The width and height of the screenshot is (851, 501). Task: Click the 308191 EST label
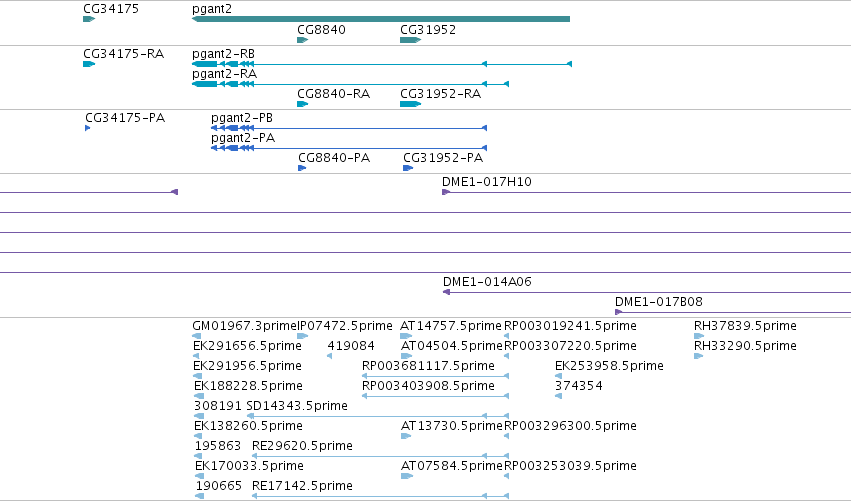pos(218,406)
